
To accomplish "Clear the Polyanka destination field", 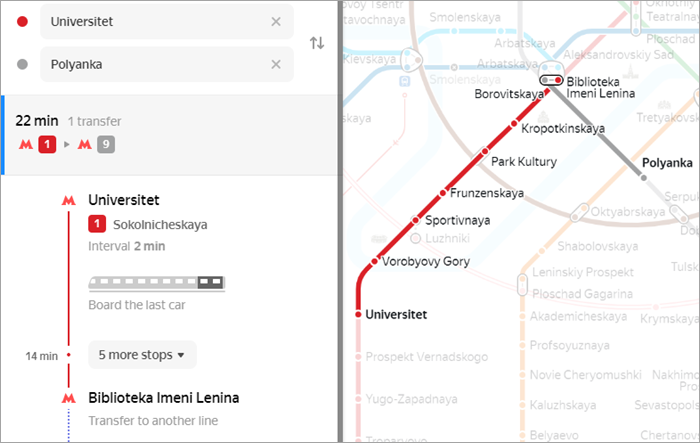I will 276,64.
